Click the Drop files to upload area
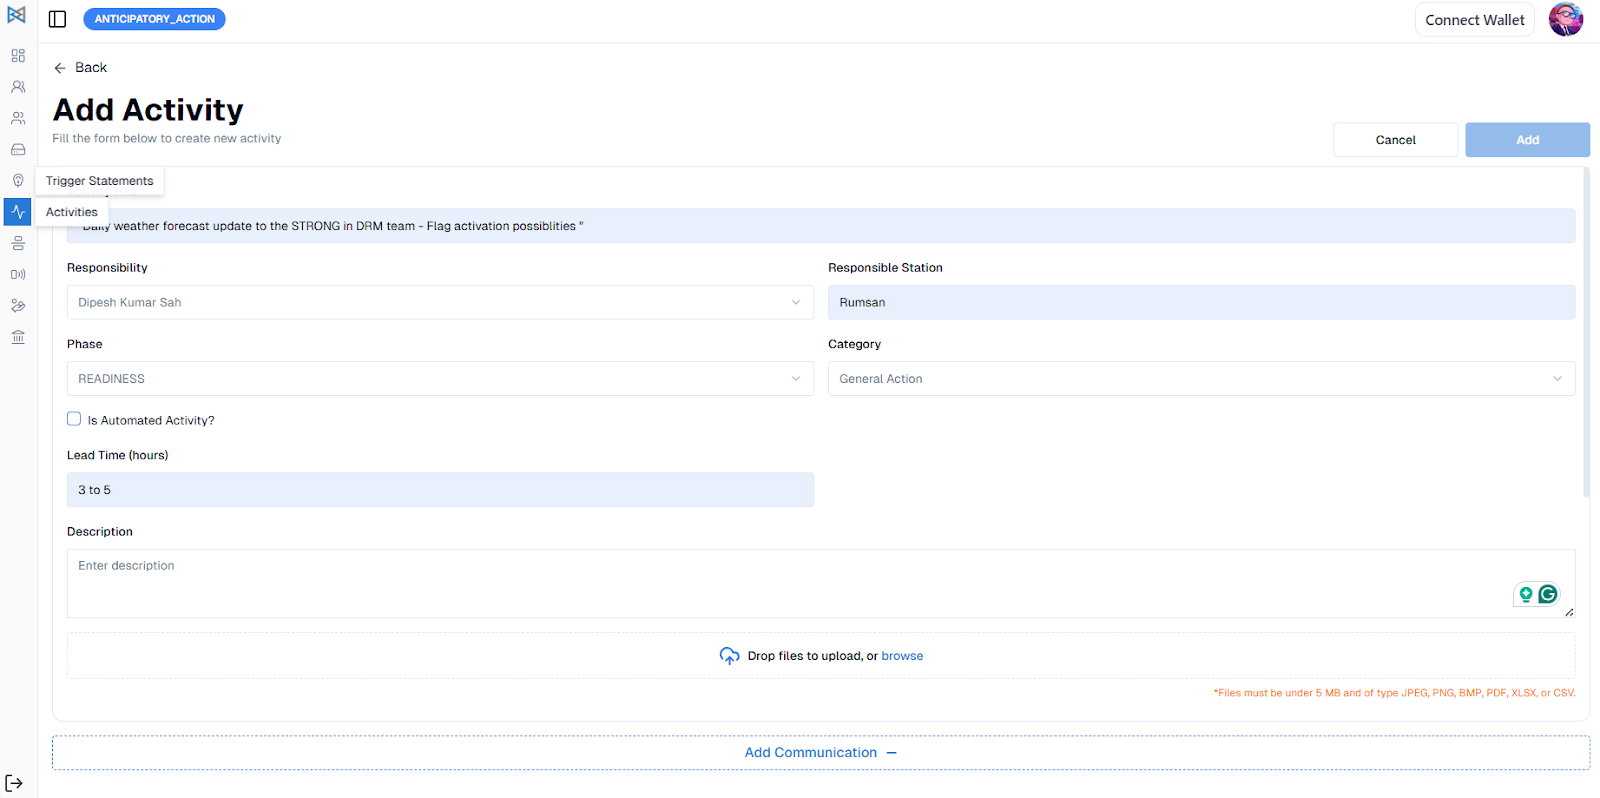This screenshot has width=1600, height=798. pos(821,656)
